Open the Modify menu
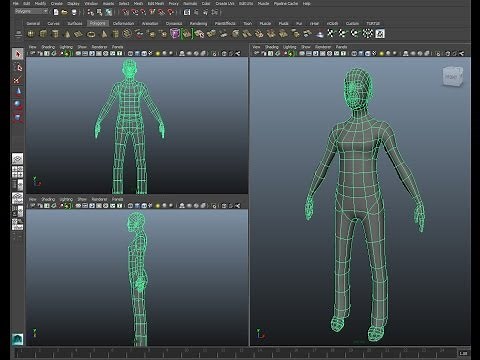The image size is (480, 360). (x=40, y=4)
